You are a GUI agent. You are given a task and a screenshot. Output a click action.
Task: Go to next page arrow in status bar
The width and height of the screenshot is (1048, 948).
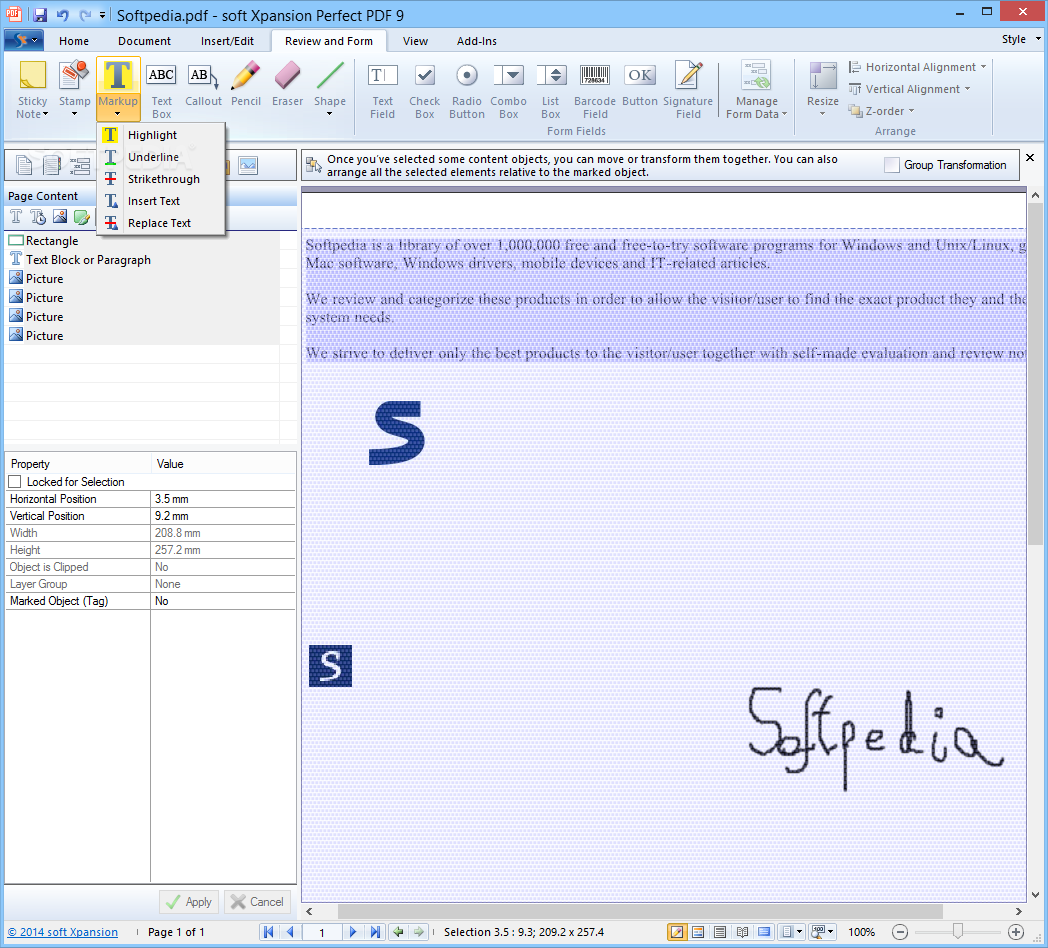coord(353,931)
